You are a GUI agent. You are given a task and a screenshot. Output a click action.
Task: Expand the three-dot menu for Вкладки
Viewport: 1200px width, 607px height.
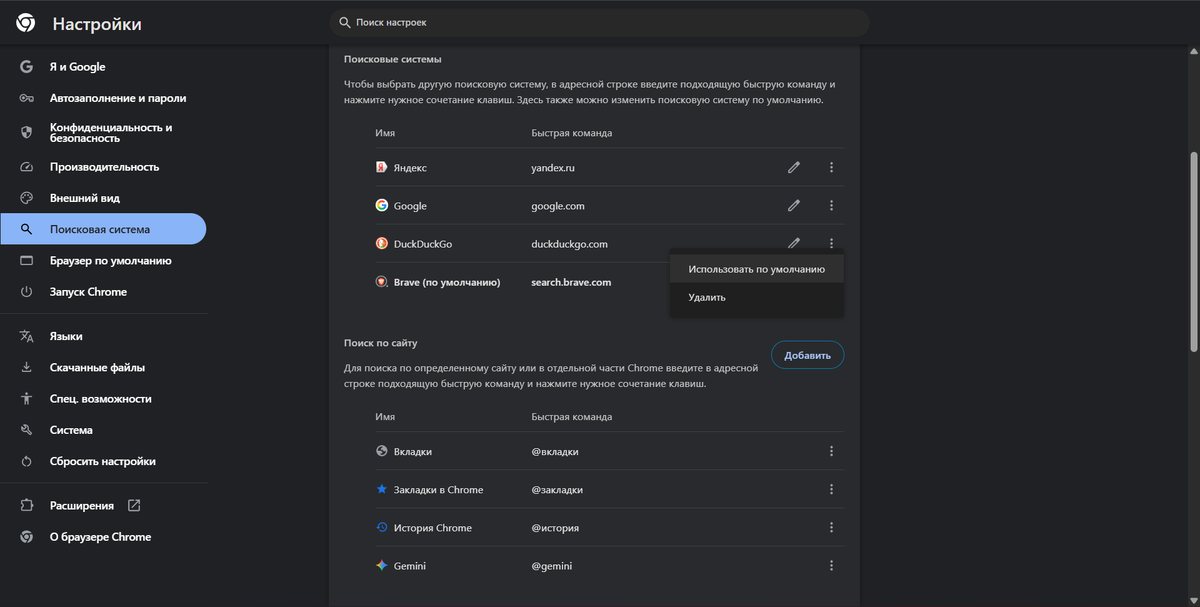831,452
